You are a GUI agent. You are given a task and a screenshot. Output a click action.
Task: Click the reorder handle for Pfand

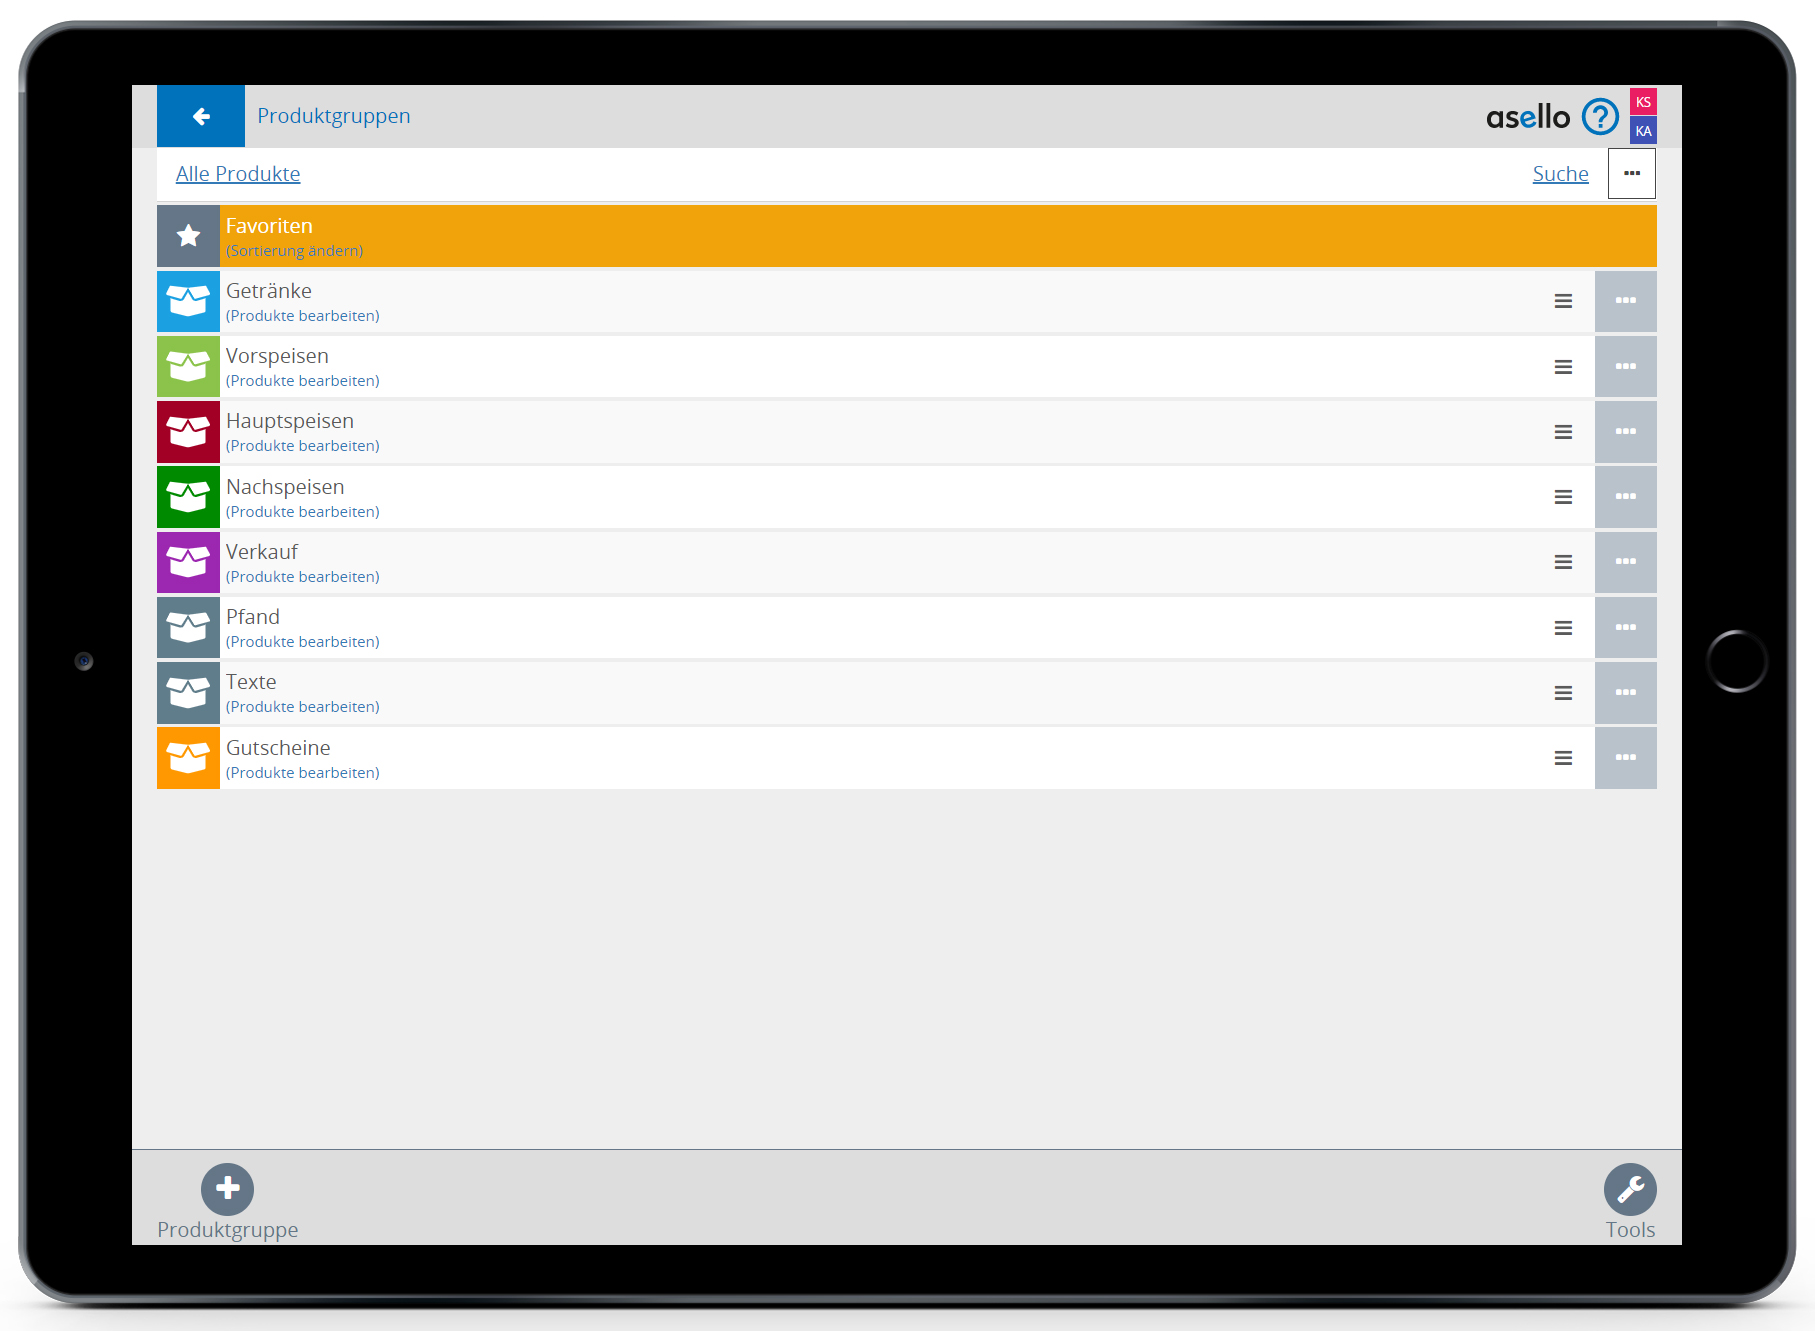pyautogui.click(x=1563, y=628)
